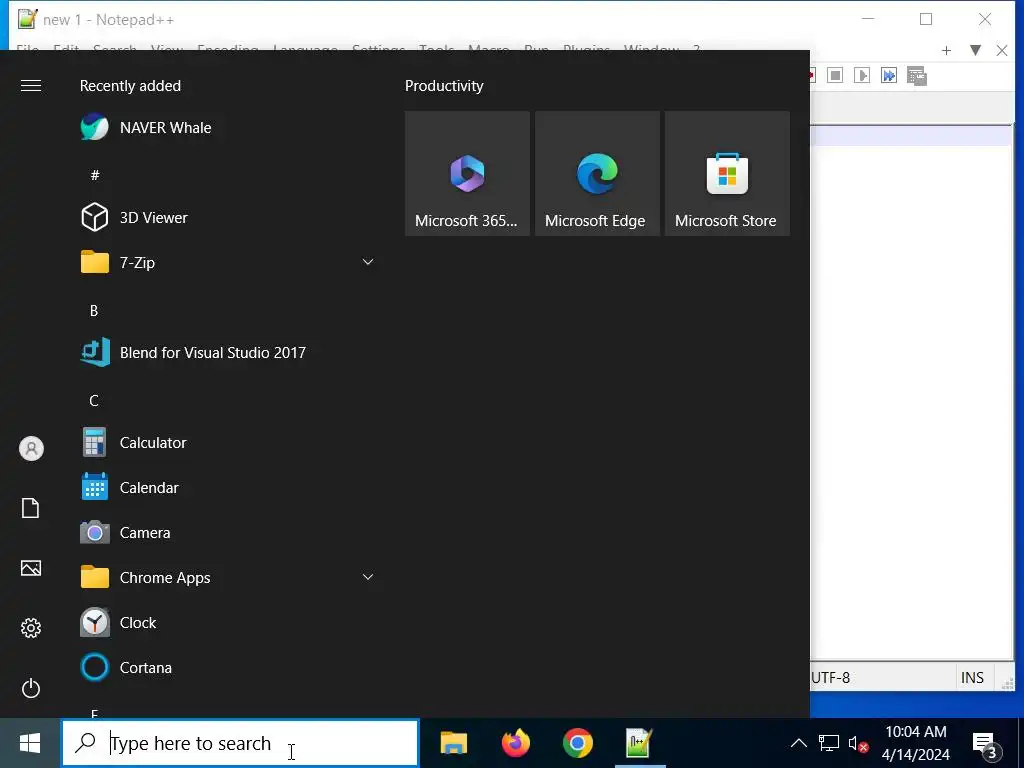Close current document with Notepad++ X button
The height and width of the screenshot is (768, 1024).
[1002, 50]
